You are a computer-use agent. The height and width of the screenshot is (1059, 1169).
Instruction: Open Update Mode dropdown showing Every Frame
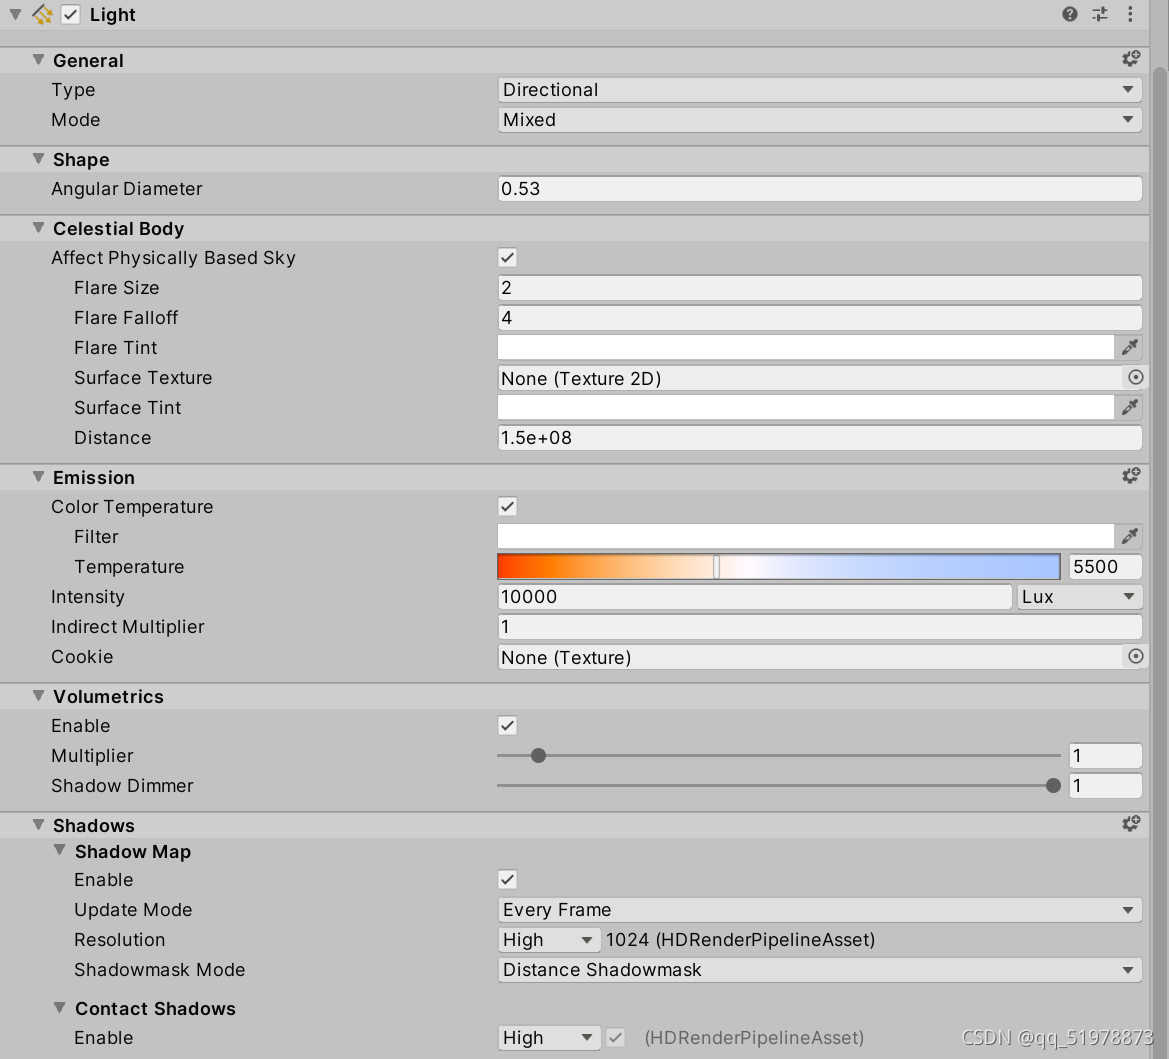pyautogui.click(x=819, y=910)
